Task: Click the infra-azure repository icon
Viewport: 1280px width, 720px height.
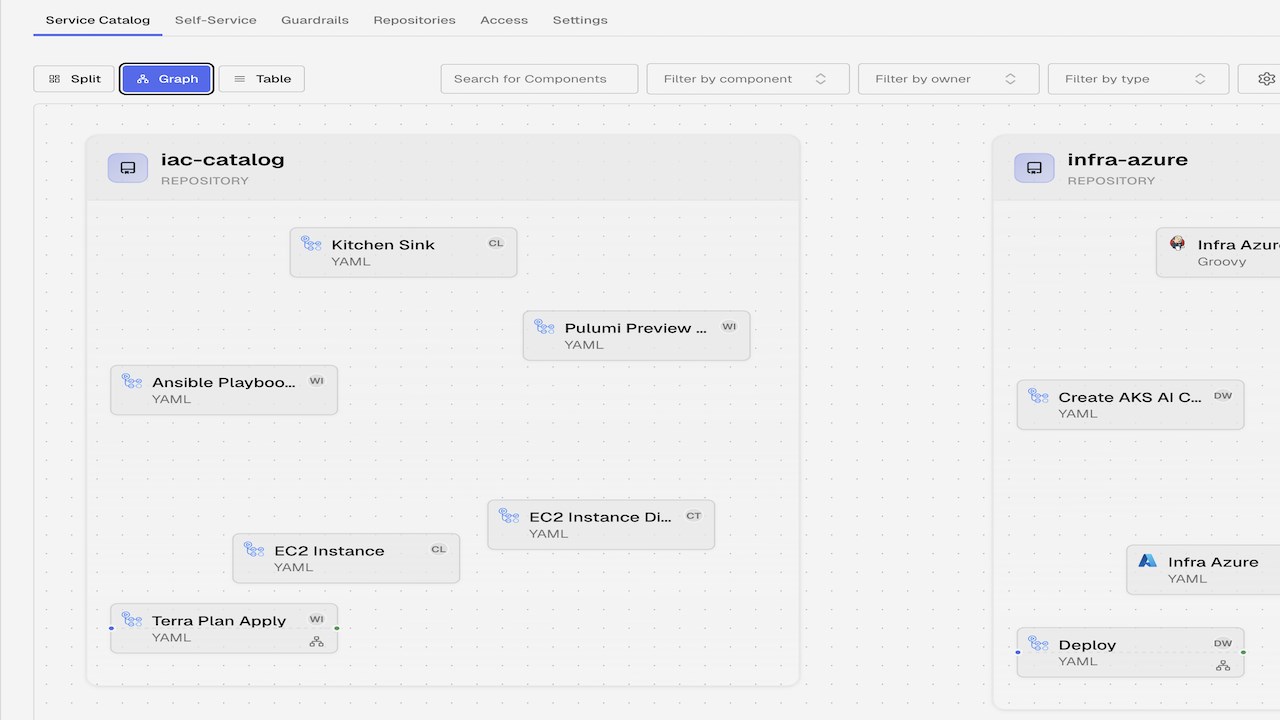Action: coord(1034,168)
